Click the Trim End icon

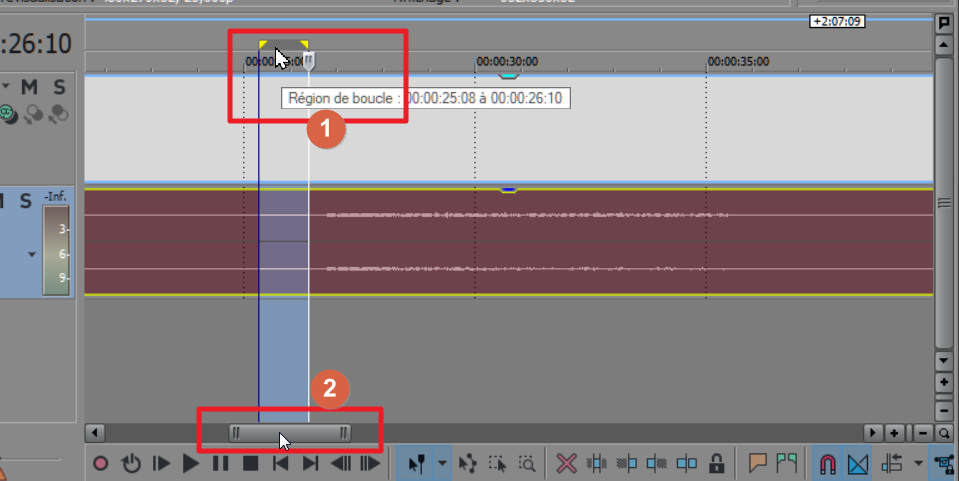(x=656, y=463)
